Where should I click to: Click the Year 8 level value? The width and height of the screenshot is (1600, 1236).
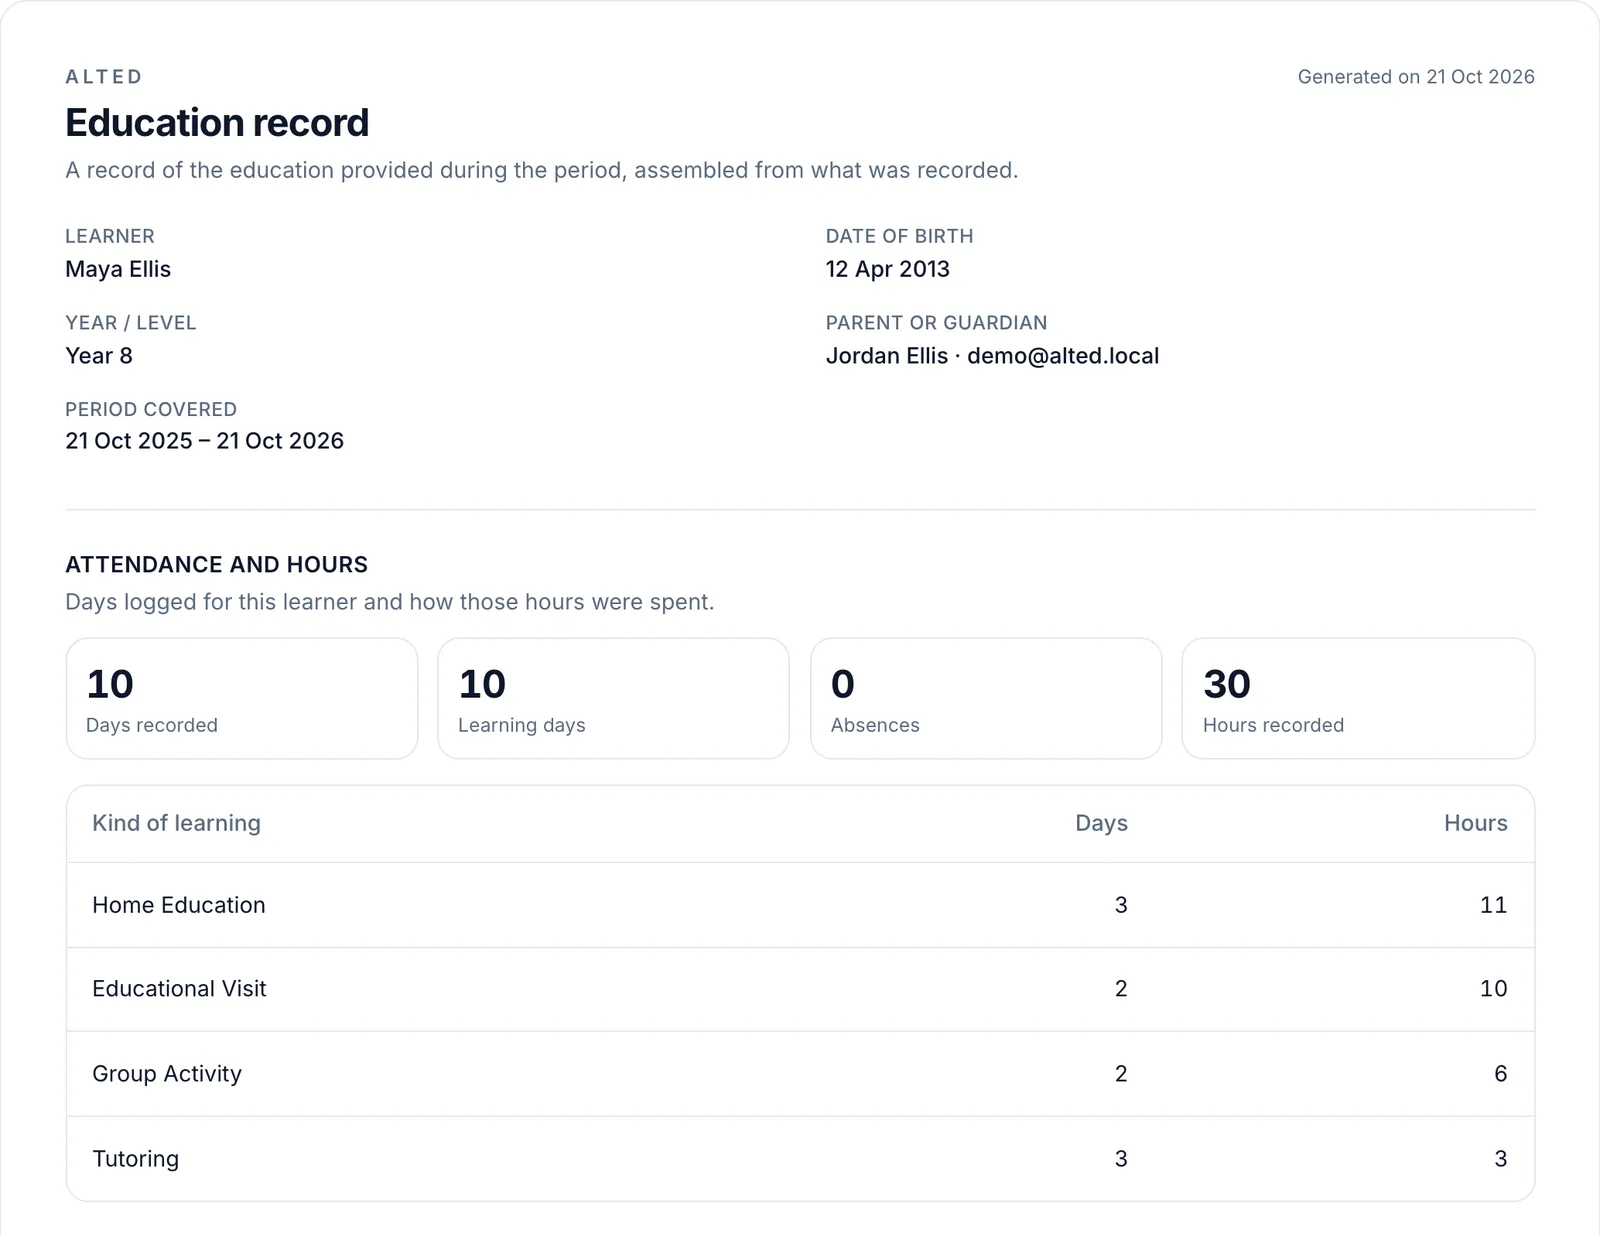click(99, 356)
